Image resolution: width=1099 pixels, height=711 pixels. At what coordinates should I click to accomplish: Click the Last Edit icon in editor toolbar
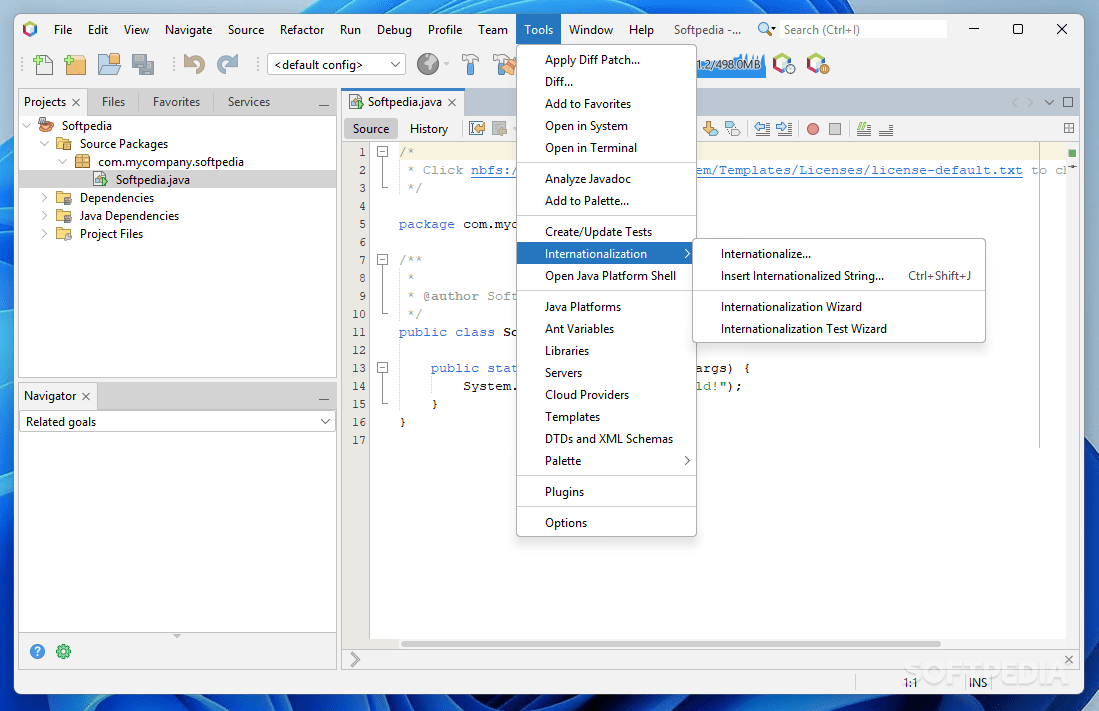[477, 128]
